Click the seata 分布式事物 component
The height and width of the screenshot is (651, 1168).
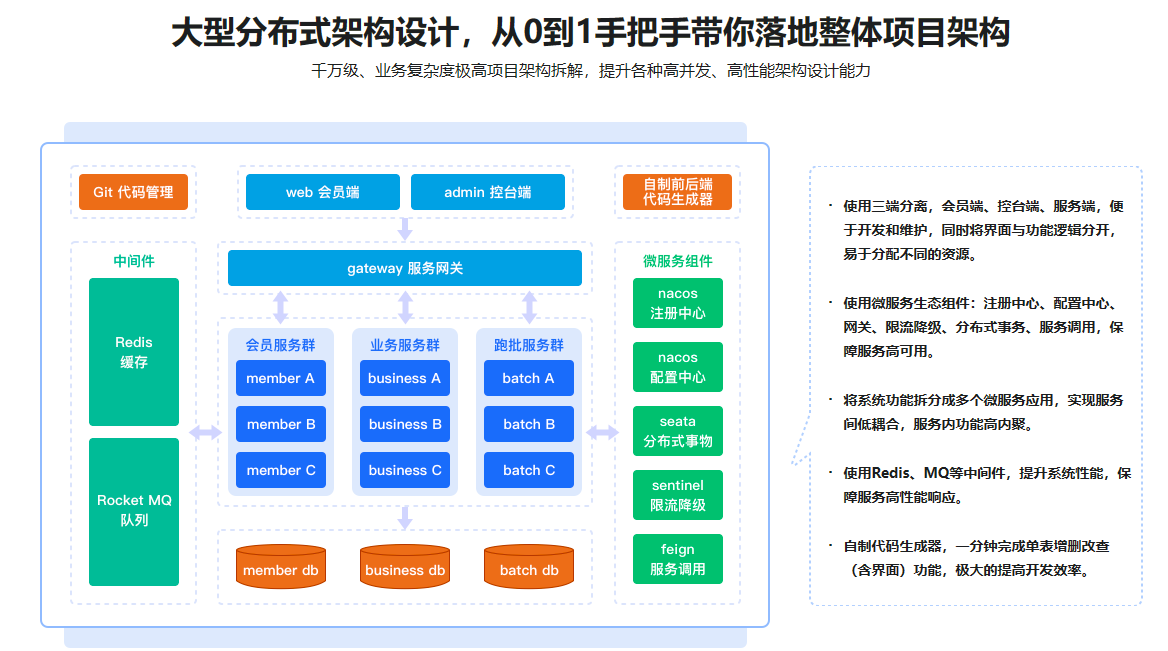[x=678, y=431]
